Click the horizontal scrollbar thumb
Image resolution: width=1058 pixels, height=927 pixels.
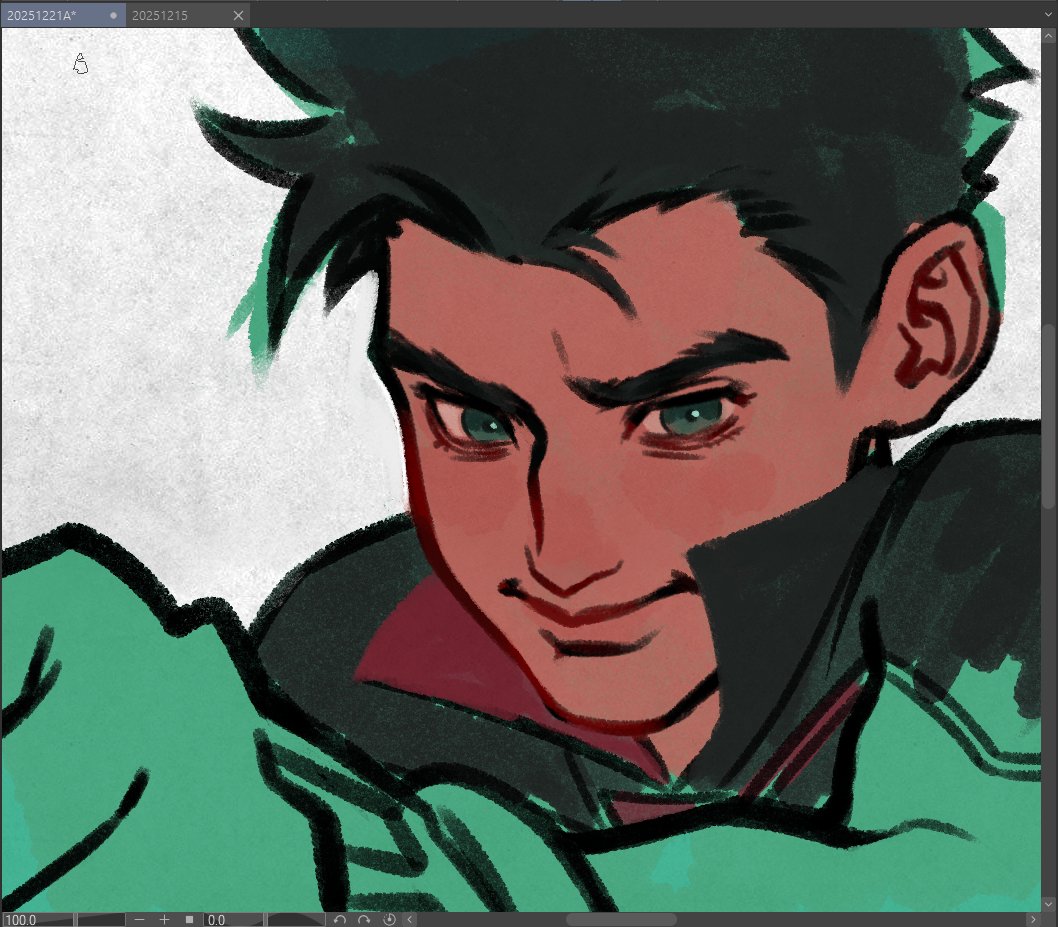[x=621, y=920]
